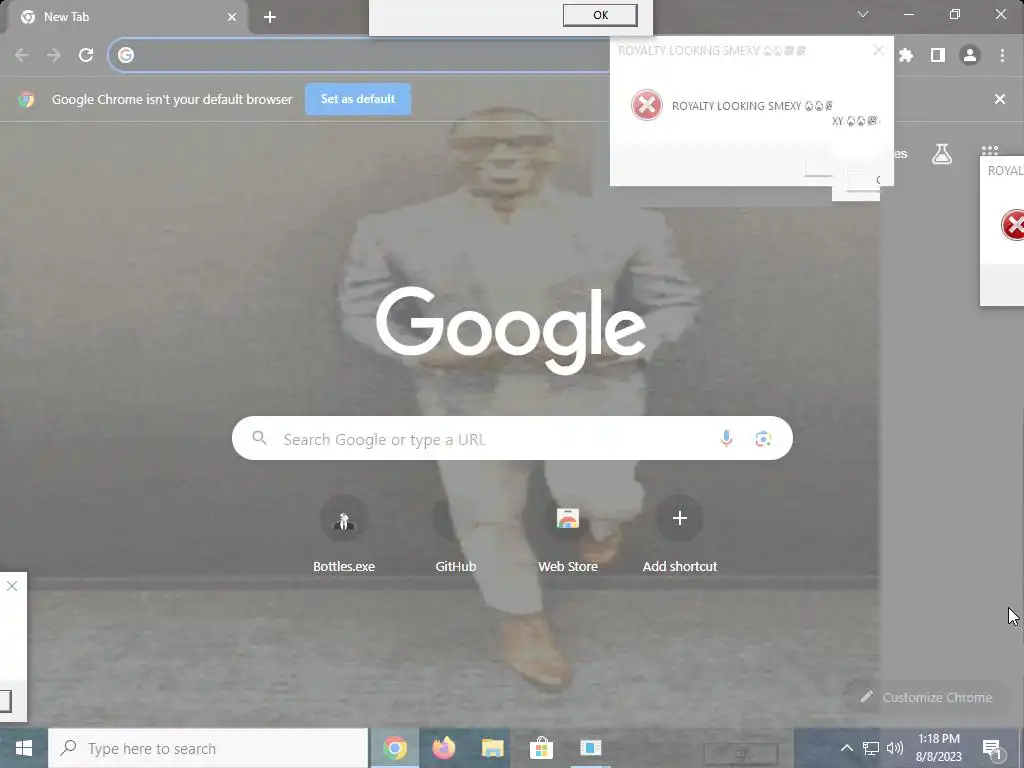Viewport: 1024px width, 768px height.
Task: Go back using the back arrow
Action: pyautogui.click(x=22, y=56)
